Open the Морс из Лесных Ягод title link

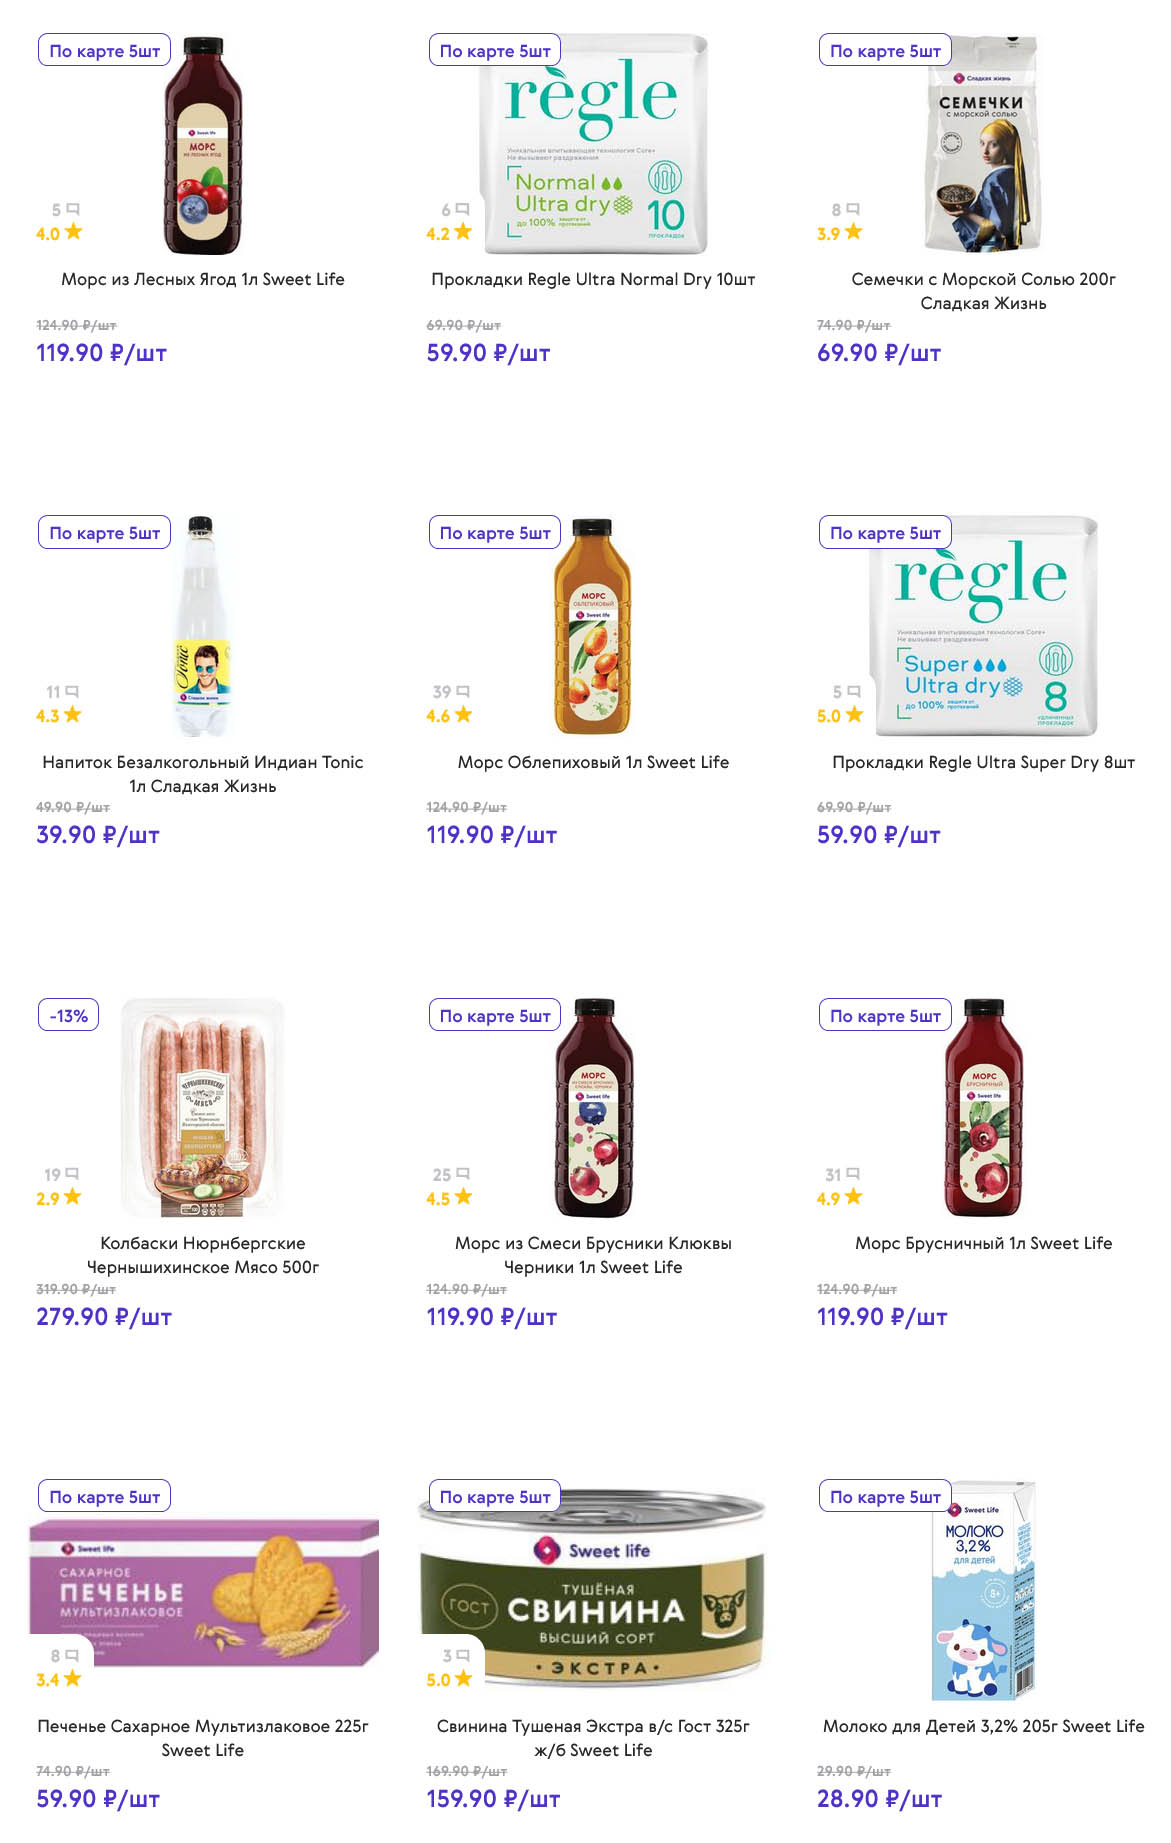(x=203, y=279)
